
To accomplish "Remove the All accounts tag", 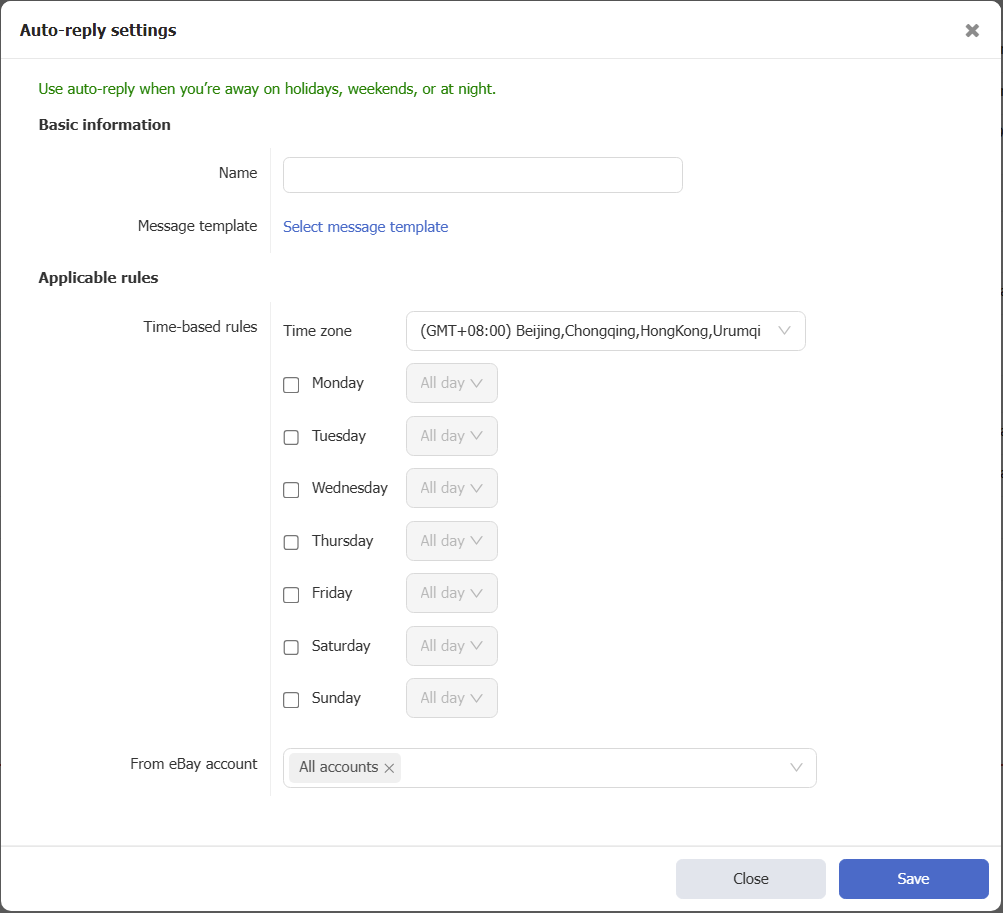I will [x=389, y=768].
